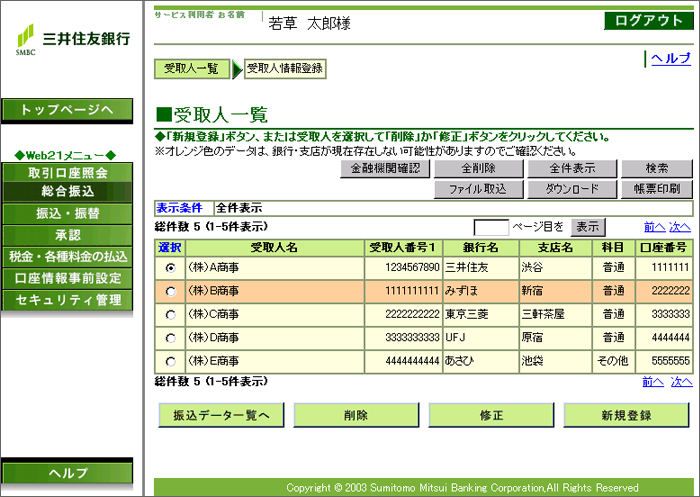
Task: Click the (株)C商事 name cell
Action: pos(275,315)
